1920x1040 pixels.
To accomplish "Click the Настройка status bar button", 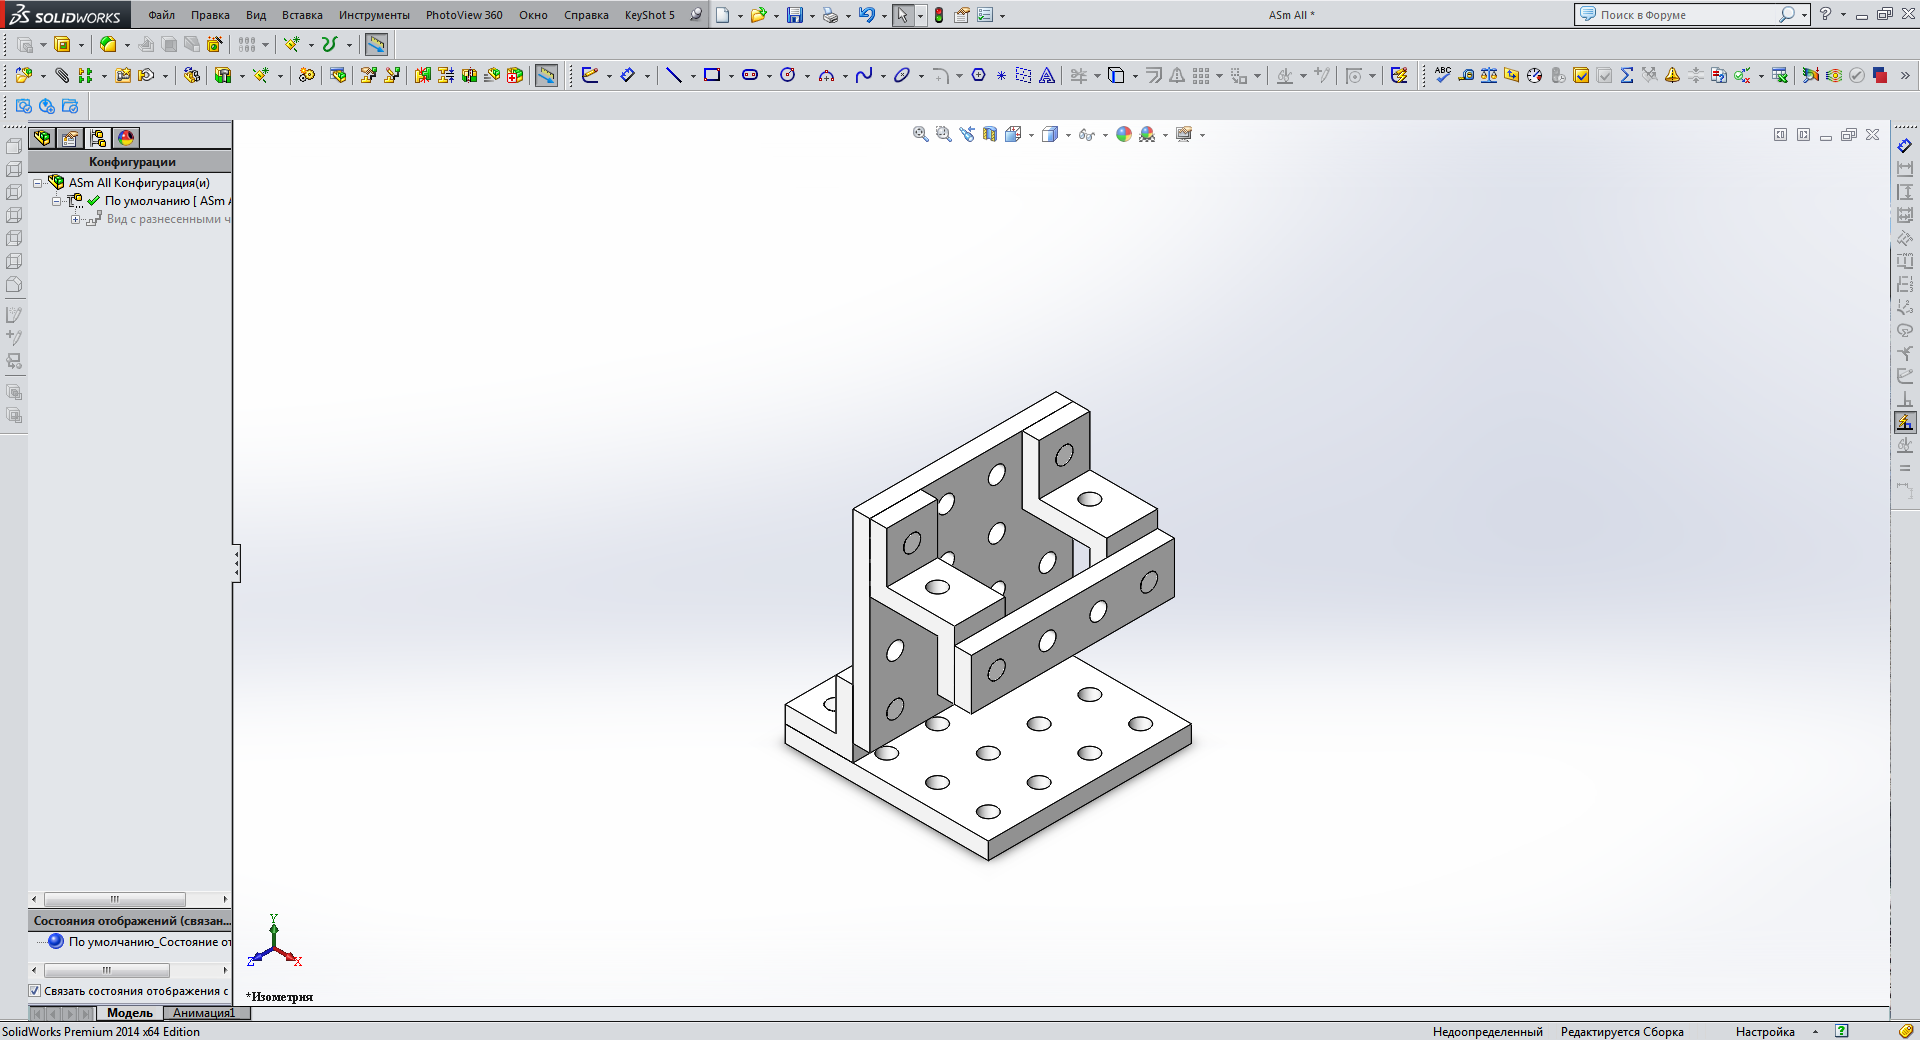I will tap(1765, 1032).
